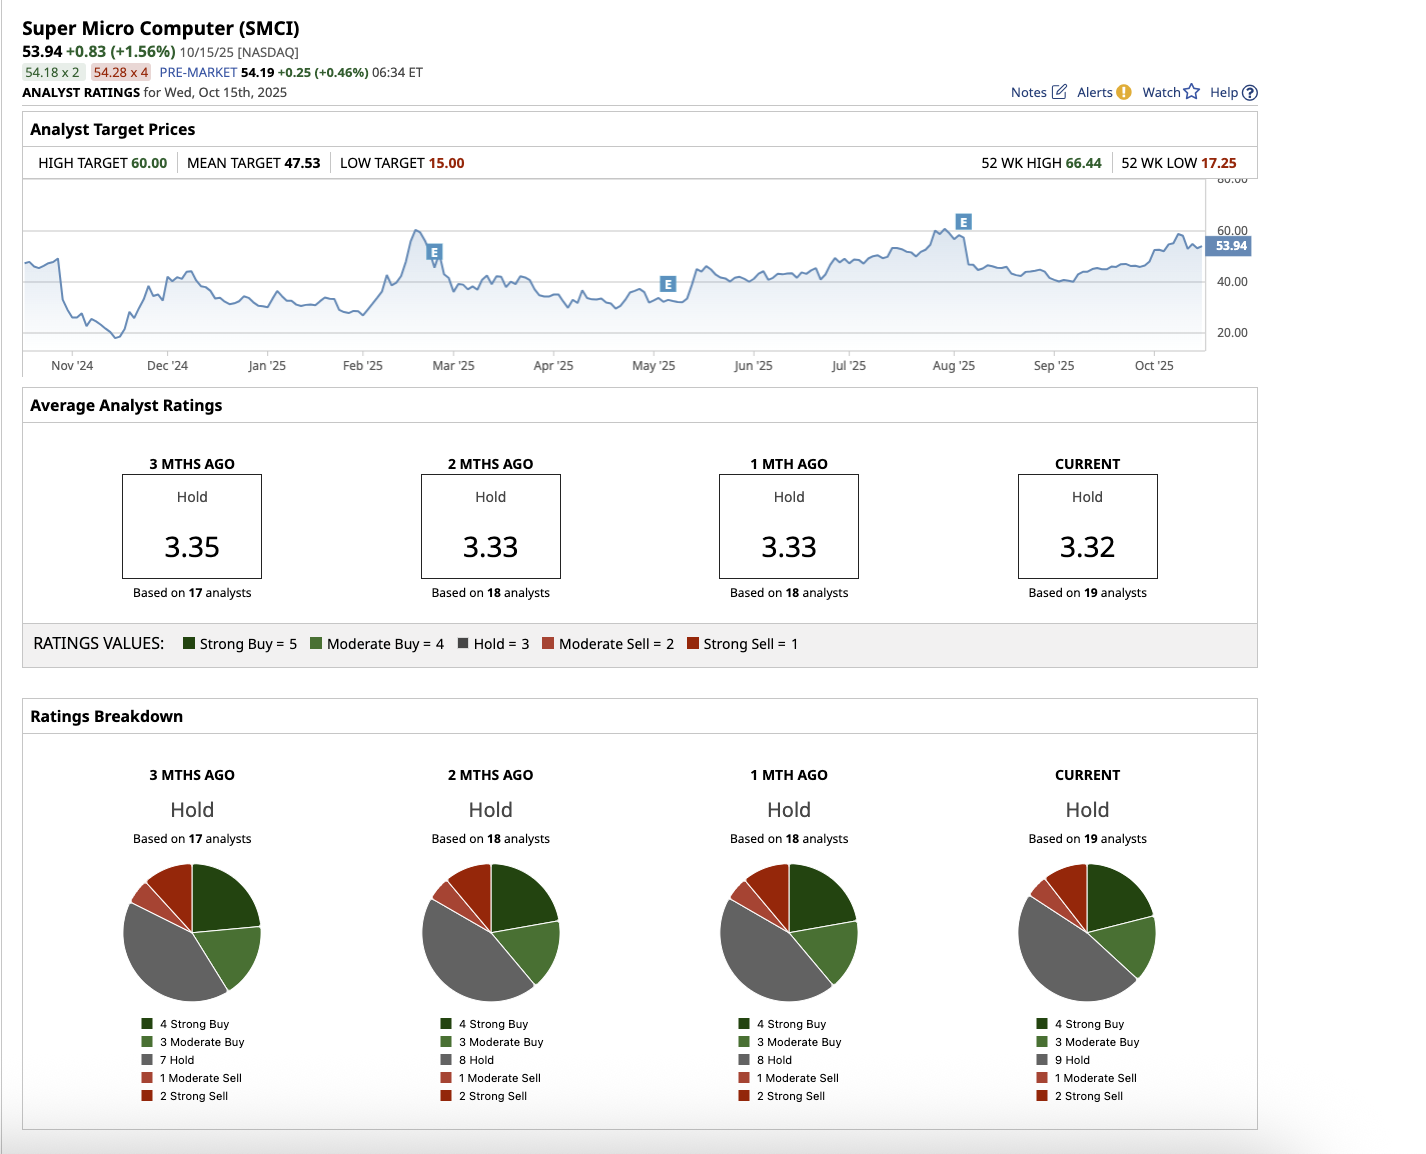Click the earnings marker near Mar '25

tap(434, 252)
